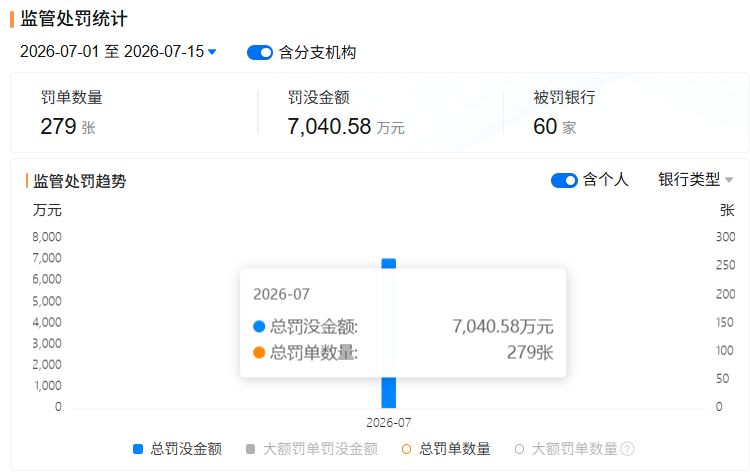Viewport: 750px width, 472px height.
Task: Click the 监管处罚统计 heading
Action: [x=74, y=19]
